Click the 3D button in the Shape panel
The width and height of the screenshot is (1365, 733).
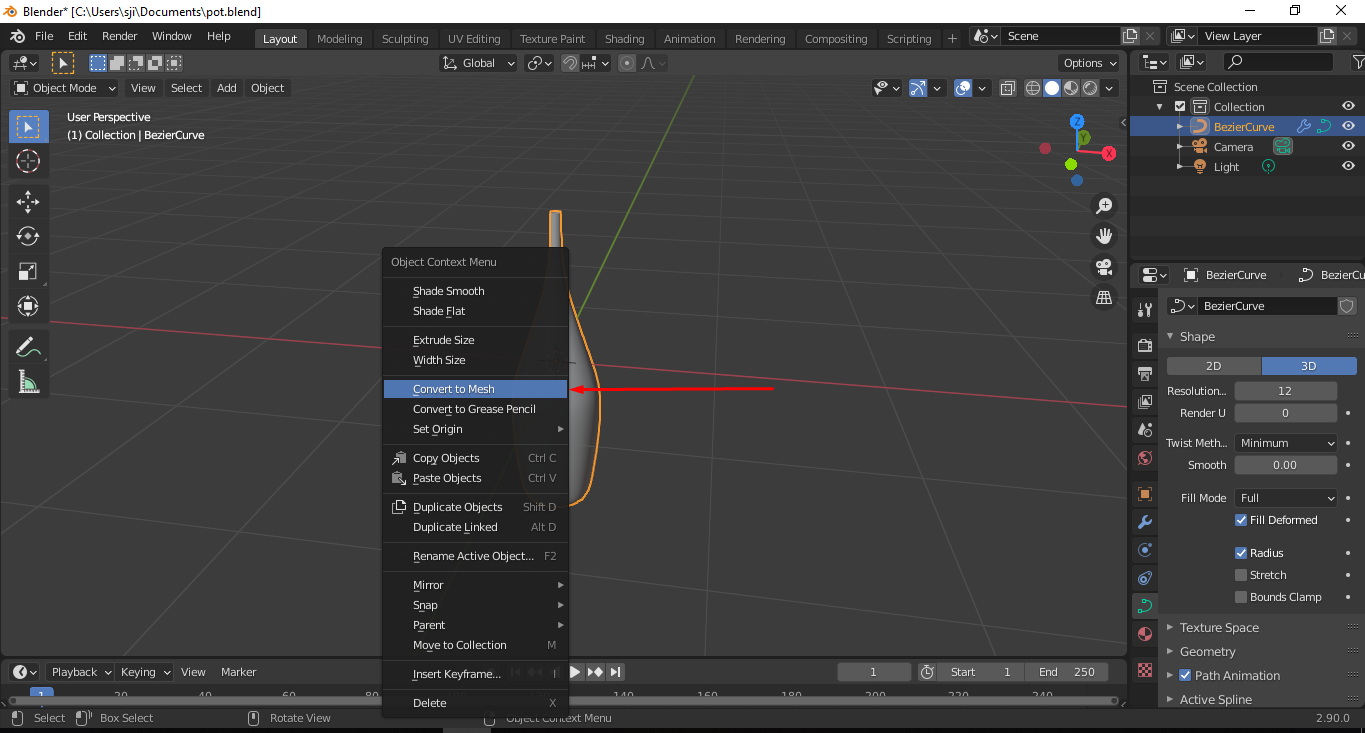point(1308,366)
